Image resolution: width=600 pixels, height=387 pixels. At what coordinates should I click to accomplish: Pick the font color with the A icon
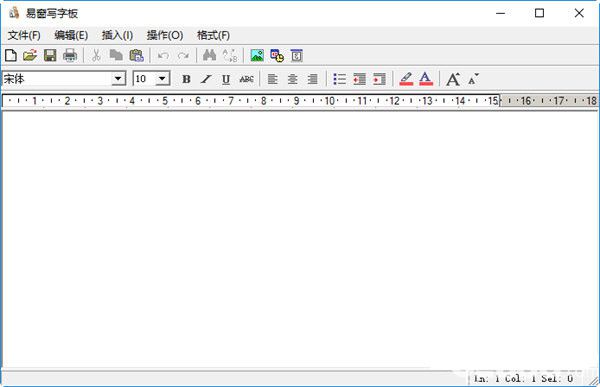[x=426, y=79]
